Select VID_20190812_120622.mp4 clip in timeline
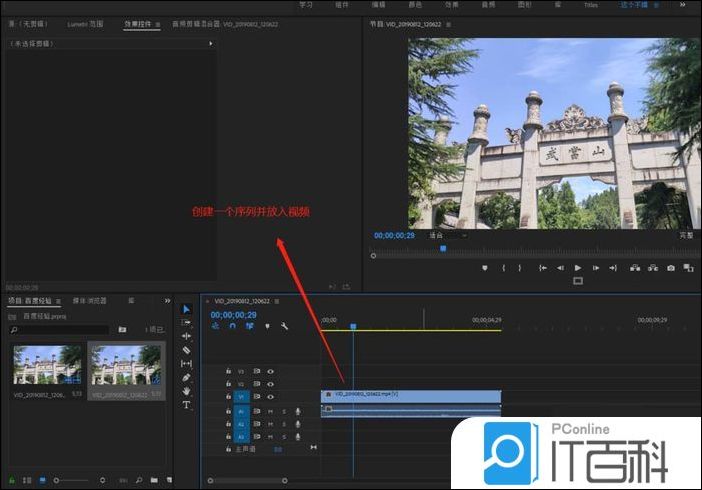702x490 pixels. tap(410, 396)
